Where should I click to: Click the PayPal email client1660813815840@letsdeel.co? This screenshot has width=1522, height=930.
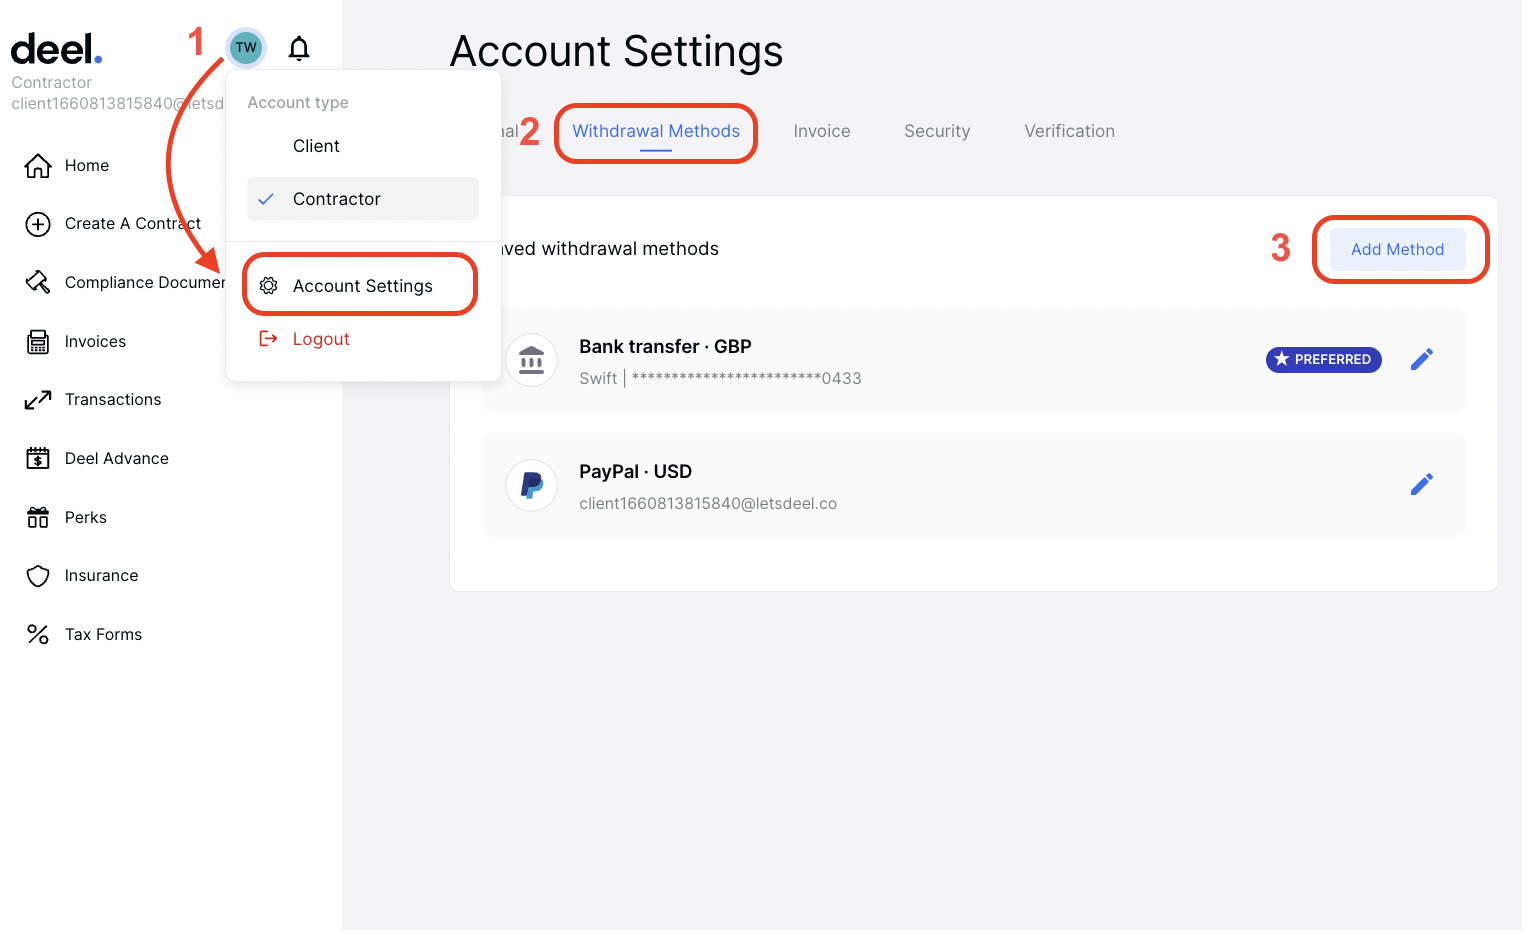708,504
